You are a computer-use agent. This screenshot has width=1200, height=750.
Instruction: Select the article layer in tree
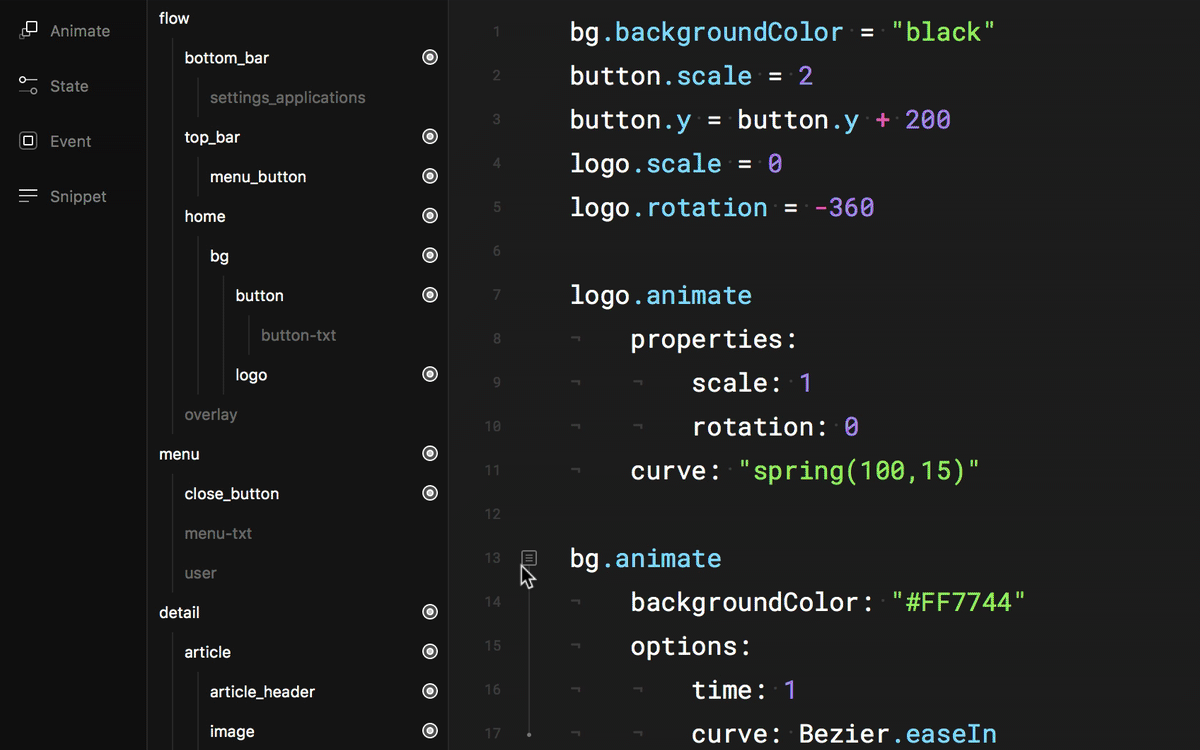pyautogui.click(x=207, y=652)
